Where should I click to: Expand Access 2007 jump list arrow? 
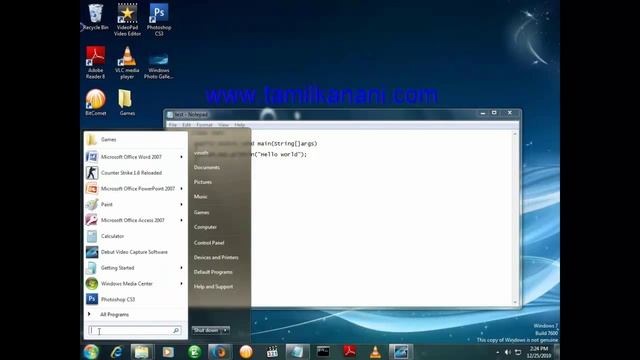coord(182,220)
